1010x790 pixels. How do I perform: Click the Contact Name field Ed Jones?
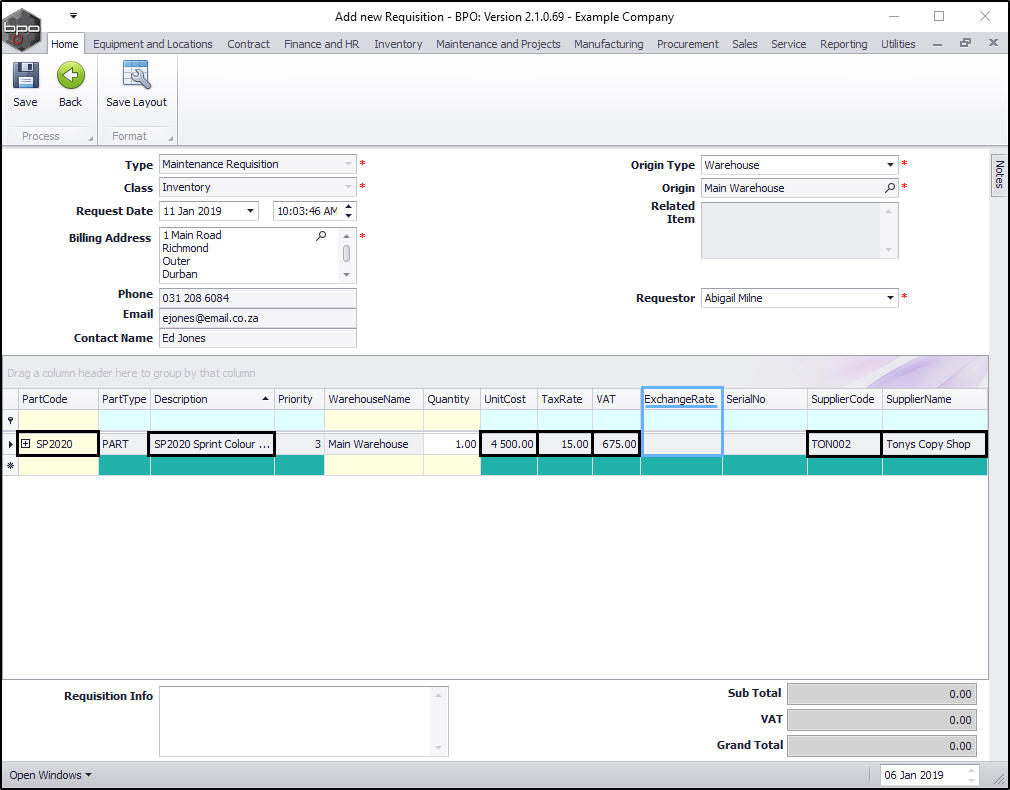(258, 338)
